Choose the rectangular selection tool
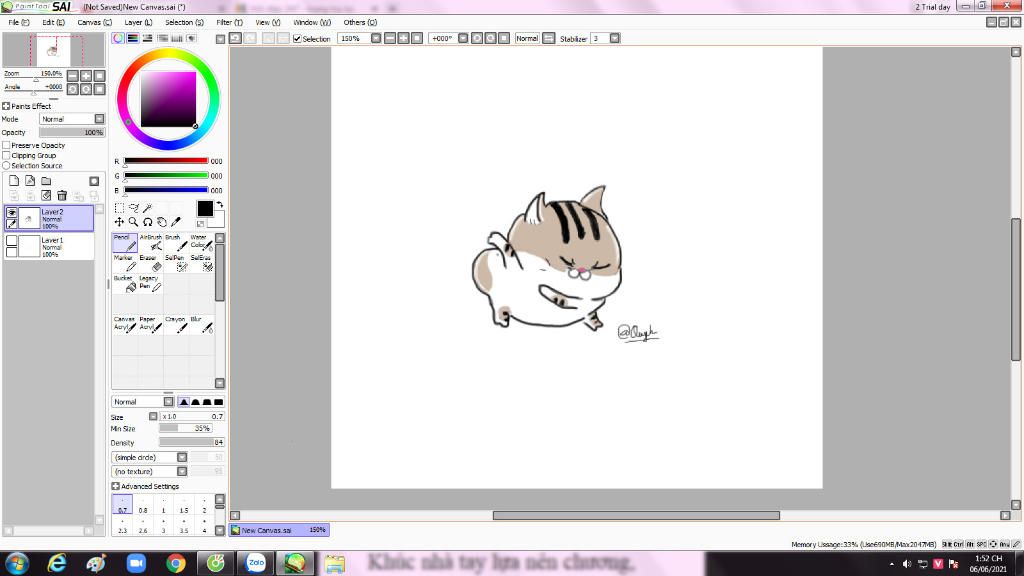This screenshot has height=576, width=1024. click(119, 208)
